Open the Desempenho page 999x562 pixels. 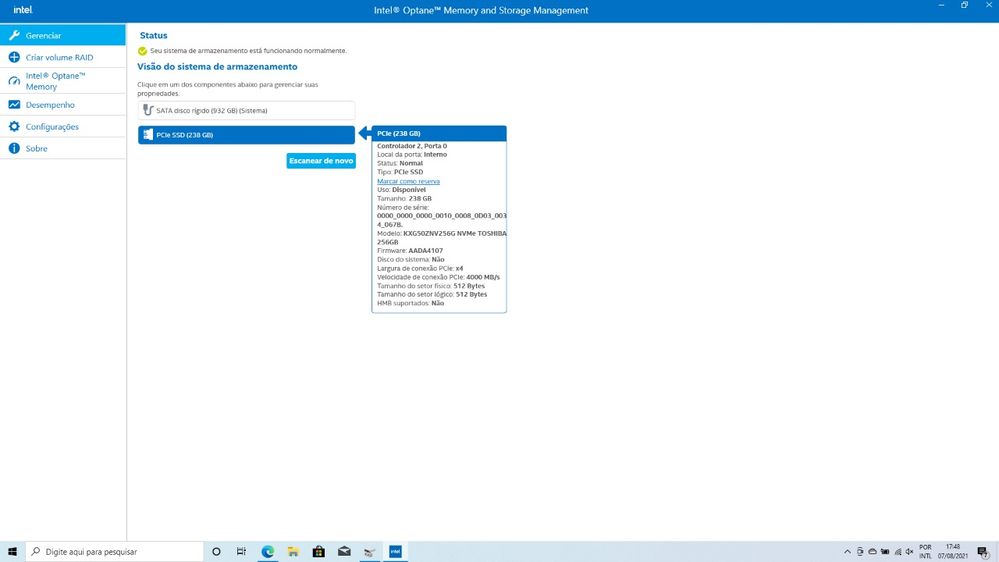coord(62,104)
